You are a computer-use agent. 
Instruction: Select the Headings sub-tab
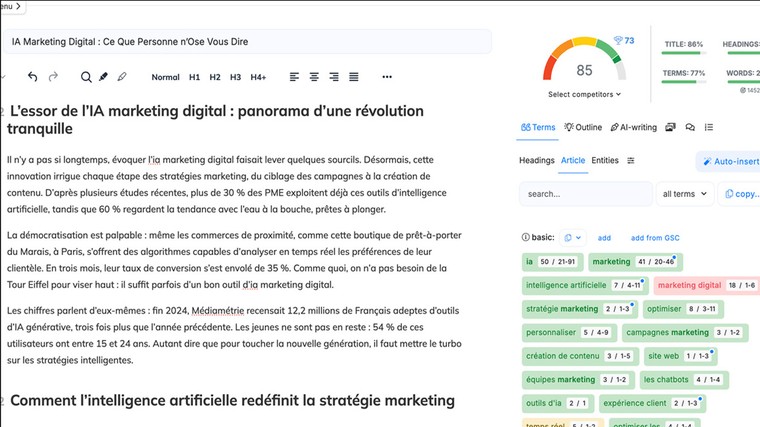(x=537, y=160)
